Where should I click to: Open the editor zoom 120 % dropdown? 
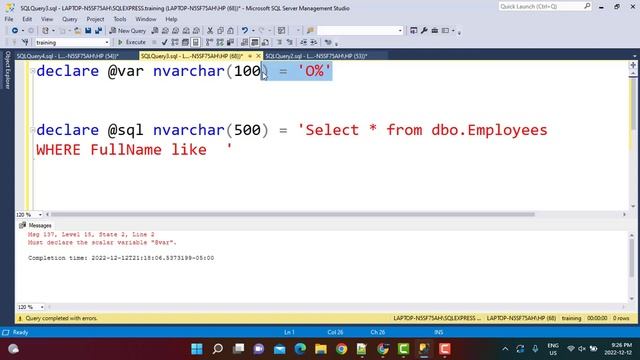tap(40, 214)
